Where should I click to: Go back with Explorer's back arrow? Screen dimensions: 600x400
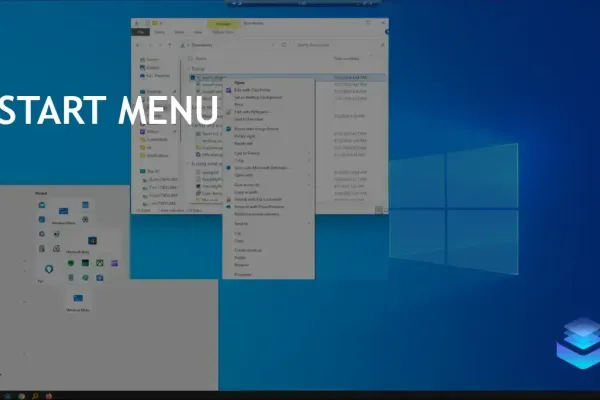[x=138, y=45]
